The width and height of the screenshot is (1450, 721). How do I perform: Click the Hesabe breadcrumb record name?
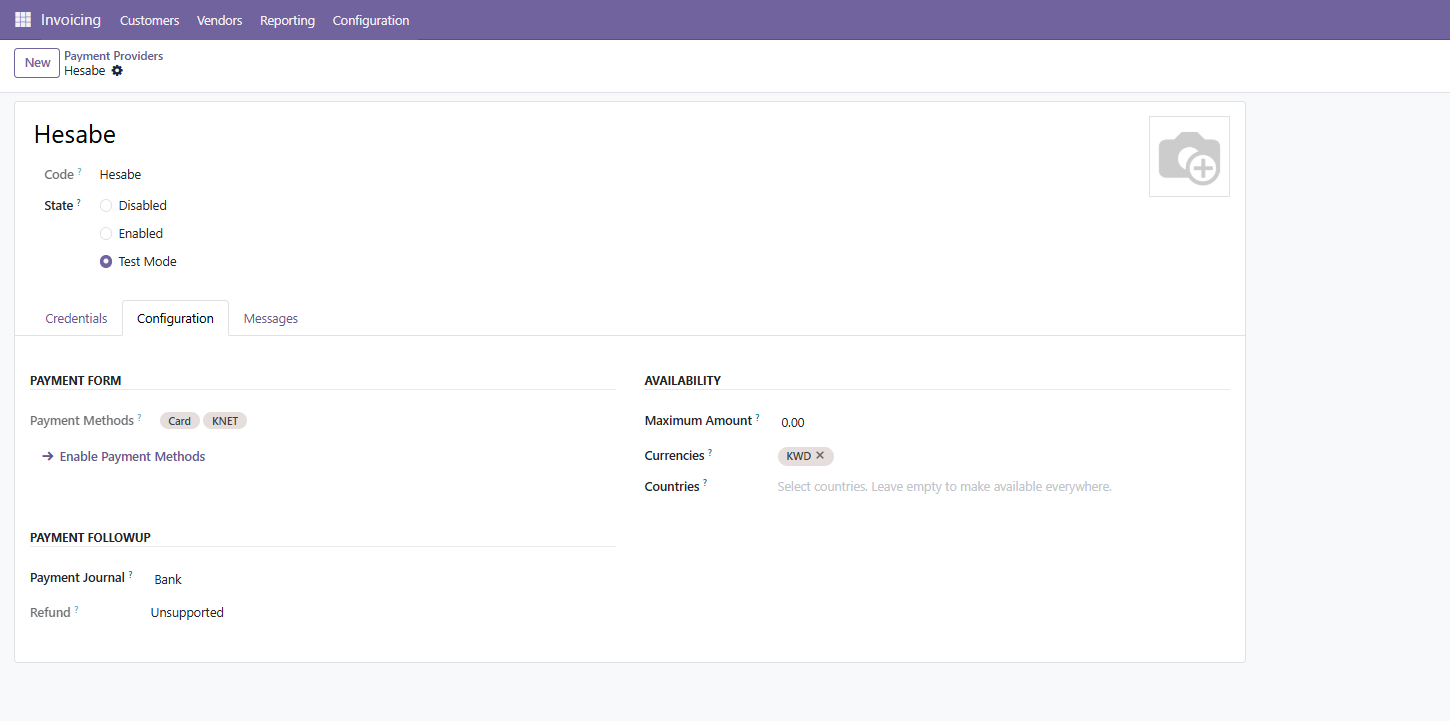85,71
